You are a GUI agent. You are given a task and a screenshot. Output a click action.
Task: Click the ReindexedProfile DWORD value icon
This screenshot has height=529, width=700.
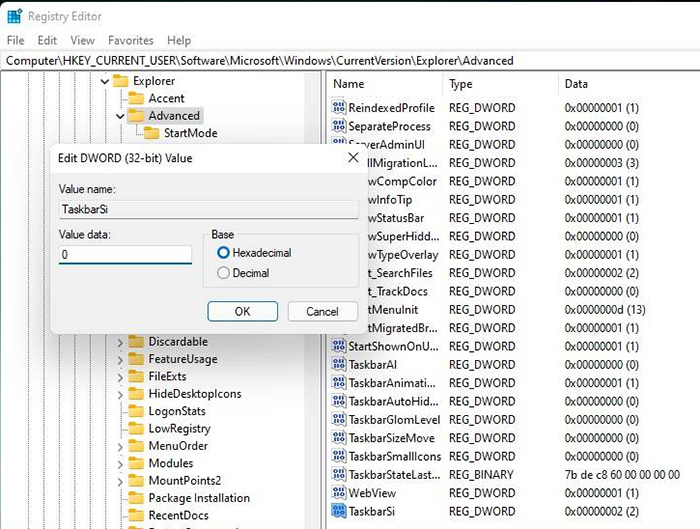tap(339, 108)
